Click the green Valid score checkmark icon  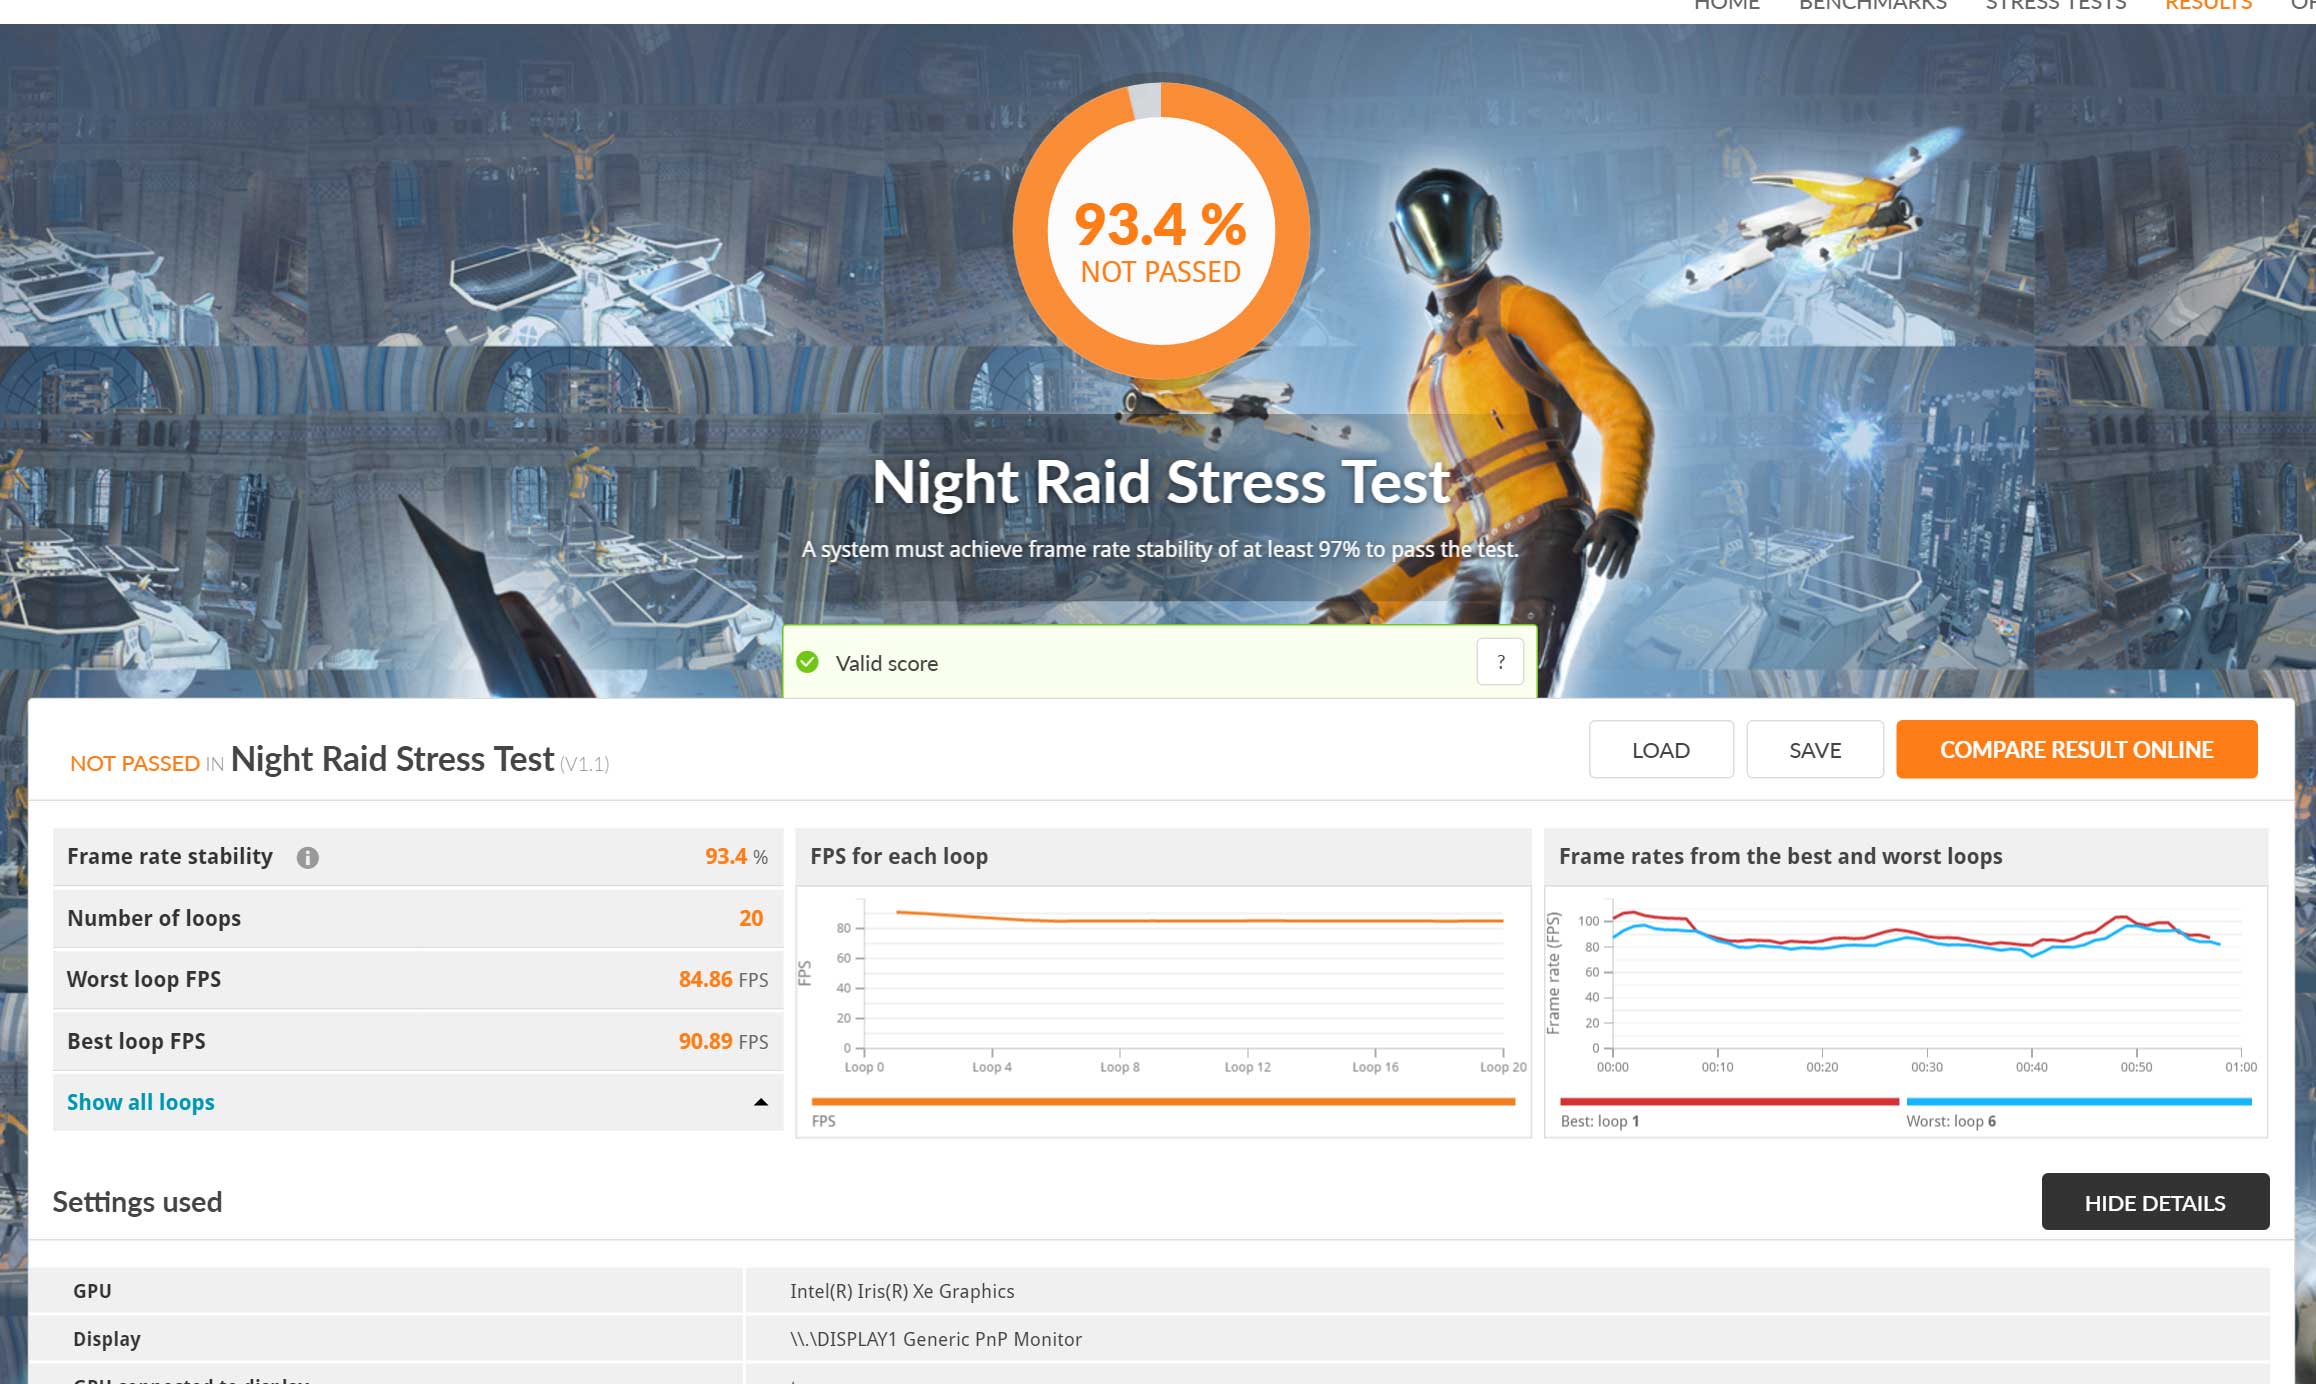(808, 662)
